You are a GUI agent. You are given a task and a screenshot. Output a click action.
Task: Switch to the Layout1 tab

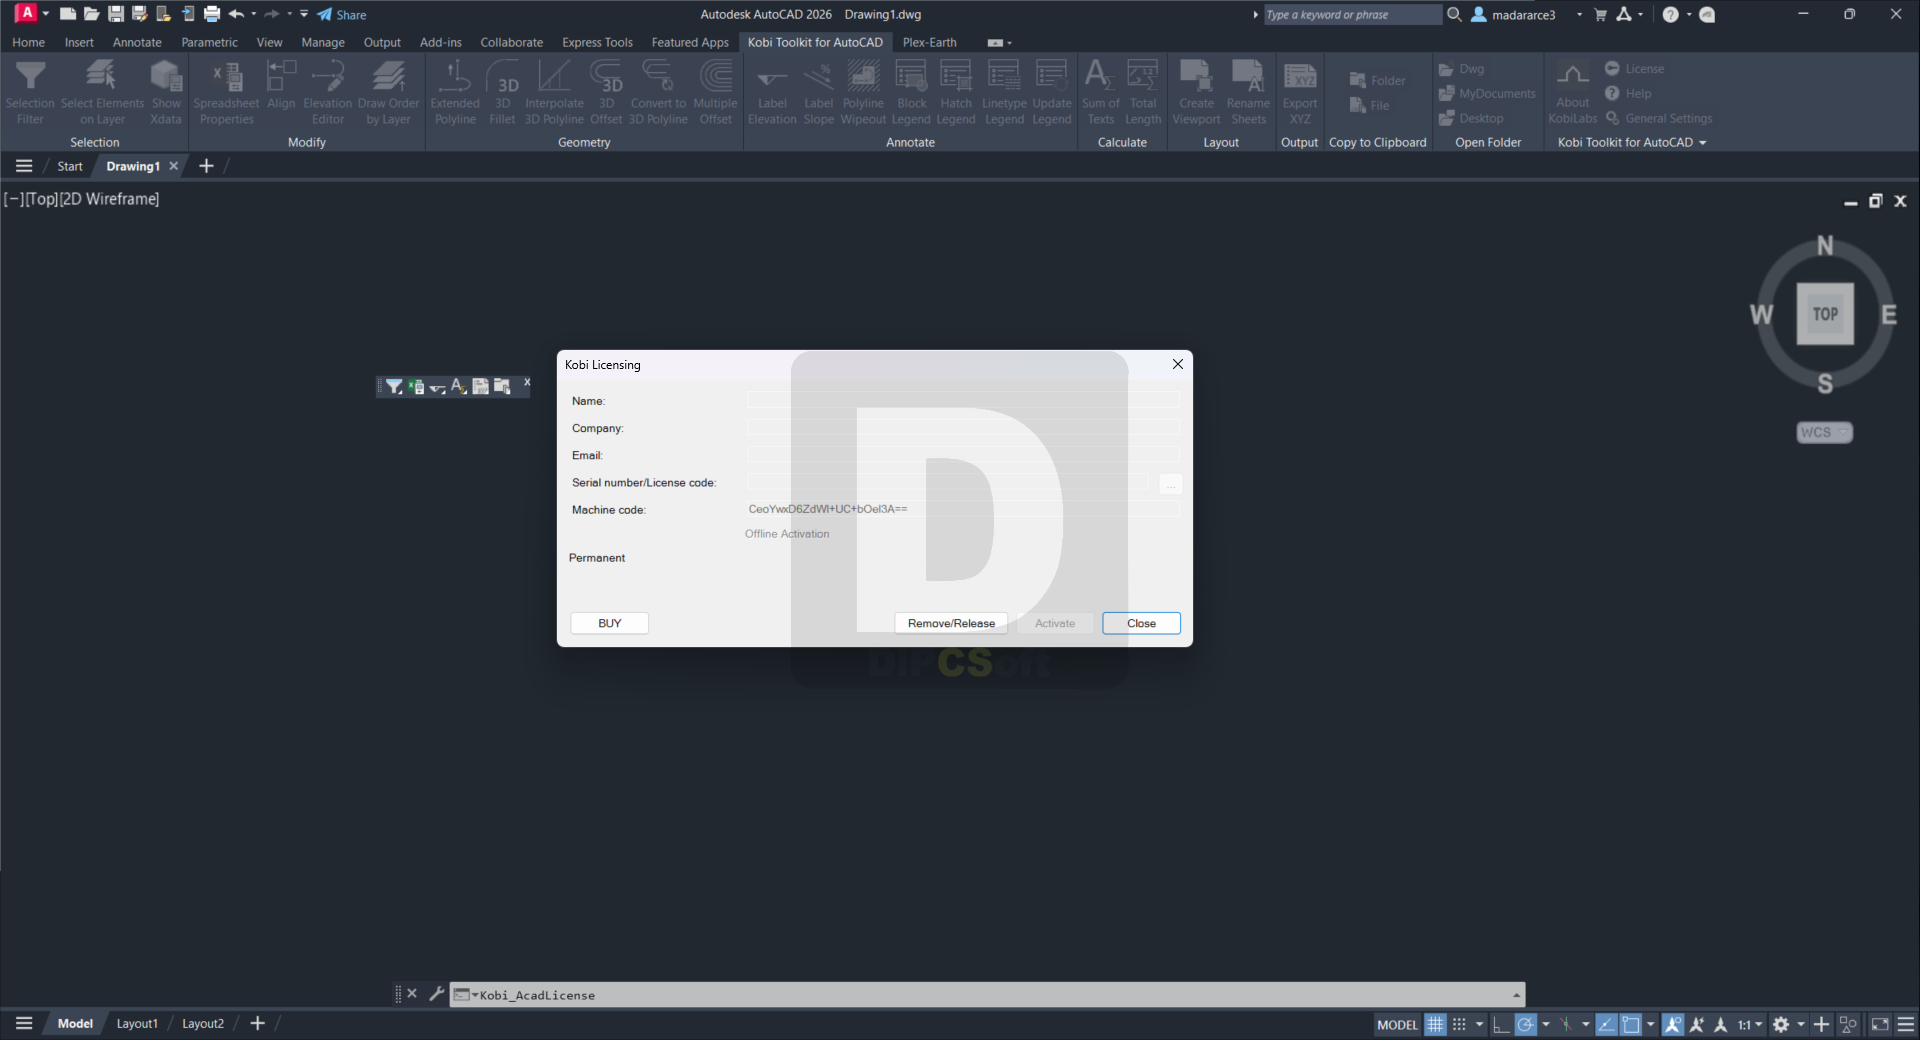tap(137, 1023)
